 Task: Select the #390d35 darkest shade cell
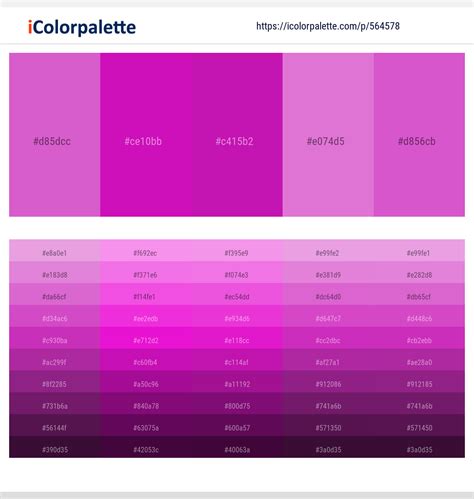click(x=55, y=447)
